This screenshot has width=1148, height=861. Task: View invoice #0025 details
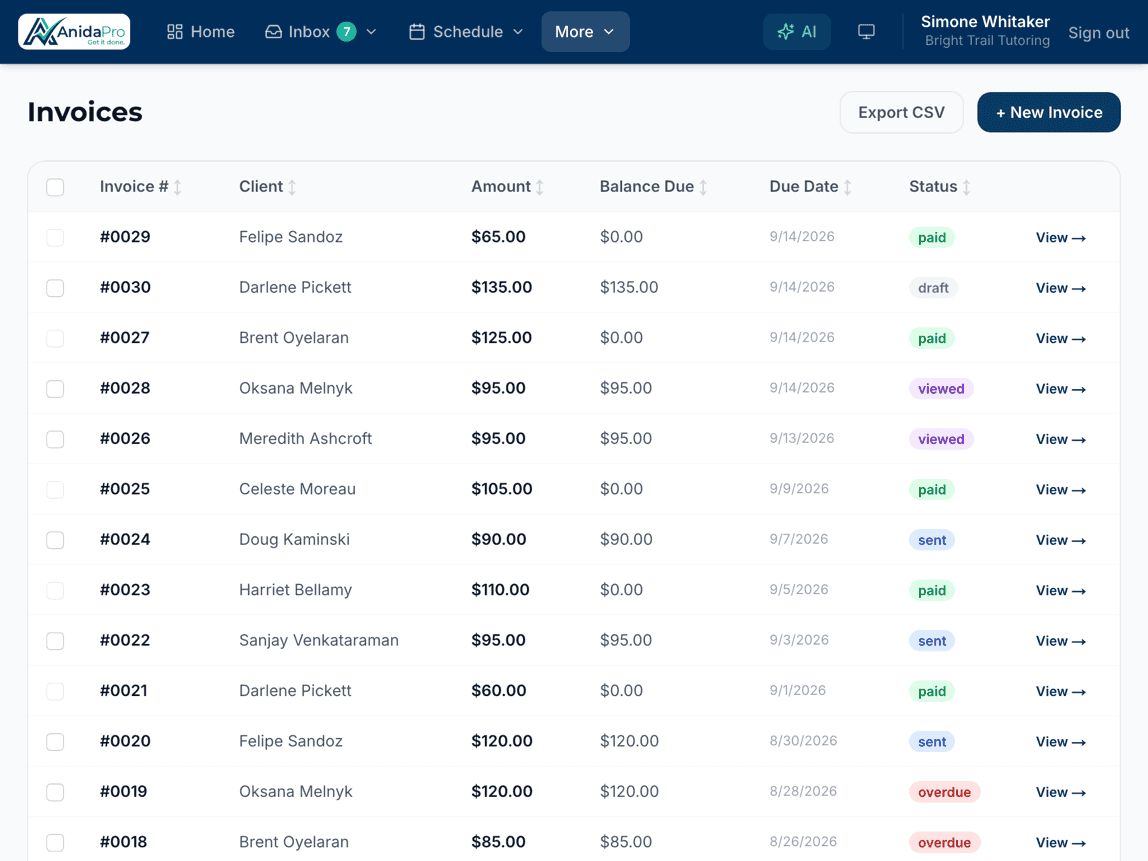(x=1060, y=490)
